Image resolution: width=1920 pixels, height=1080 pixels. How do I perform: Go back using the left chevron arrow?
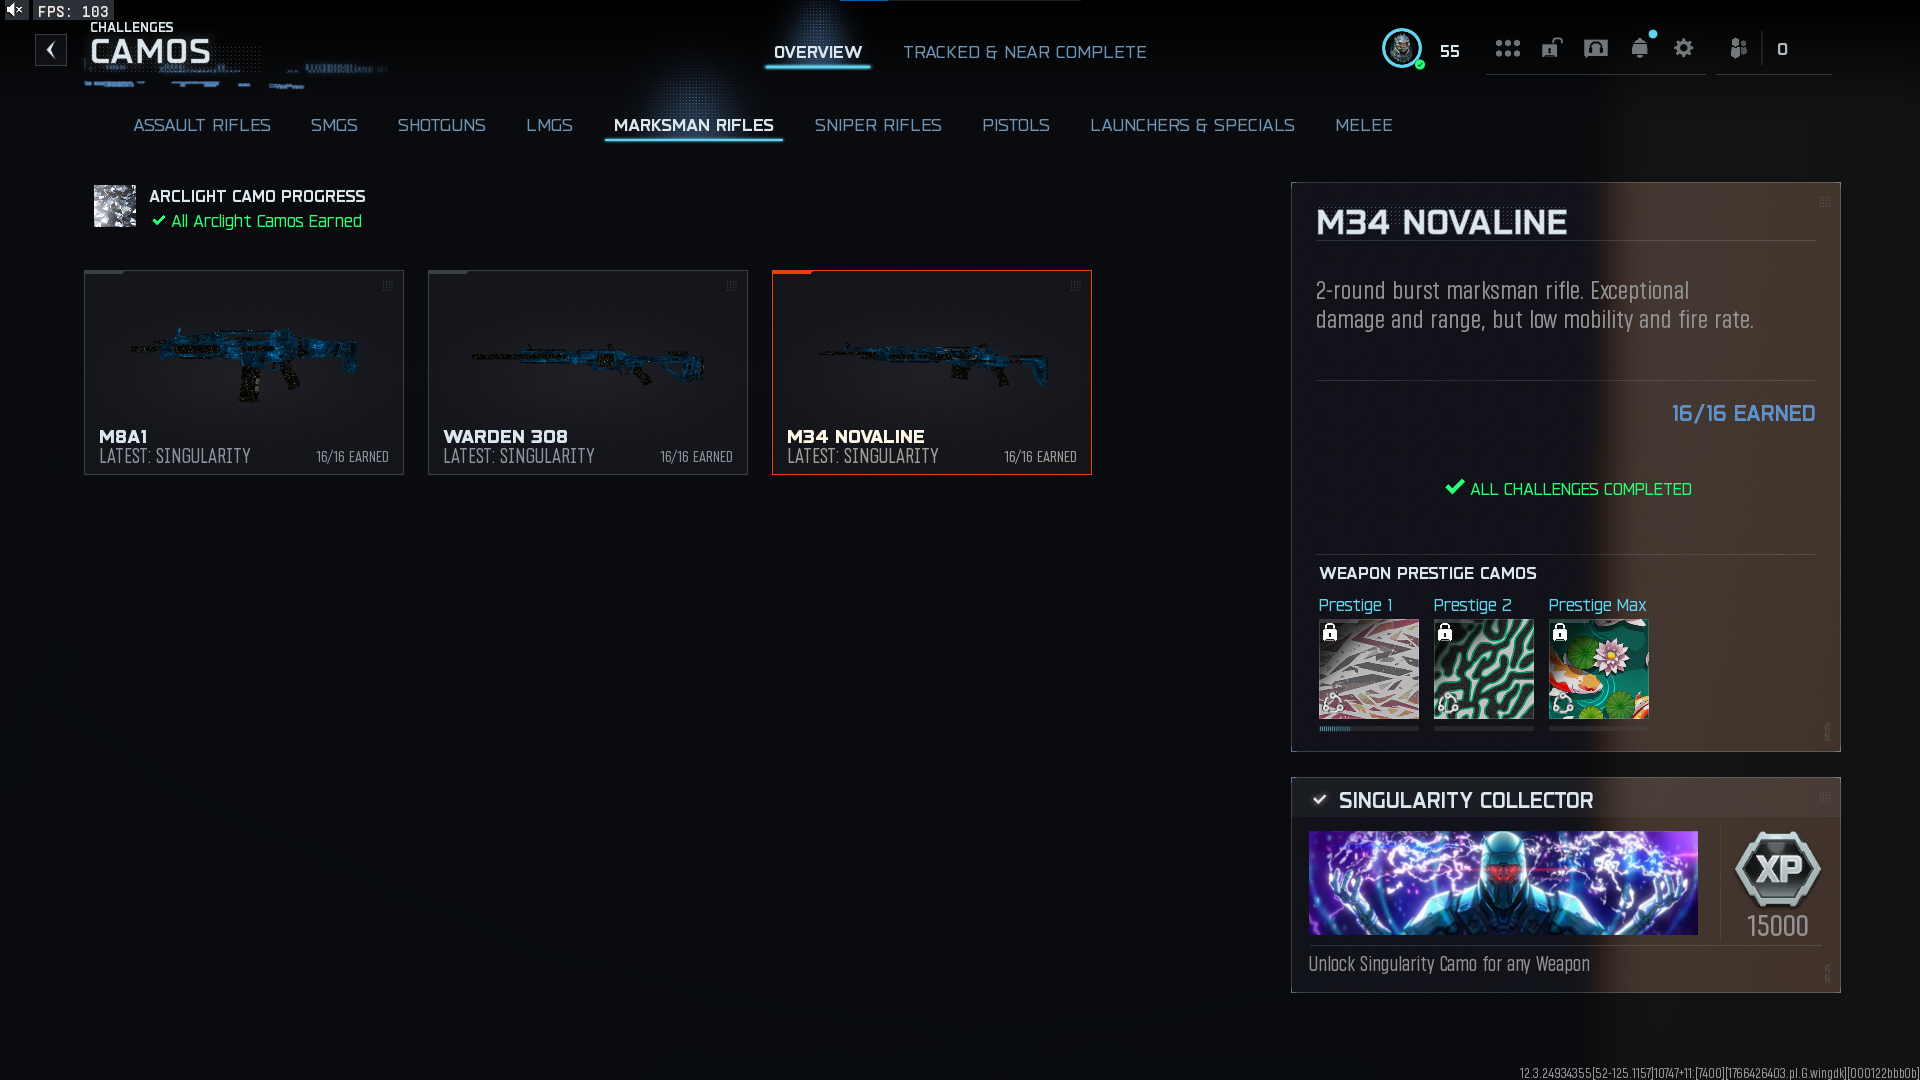(x=51, y=50)
